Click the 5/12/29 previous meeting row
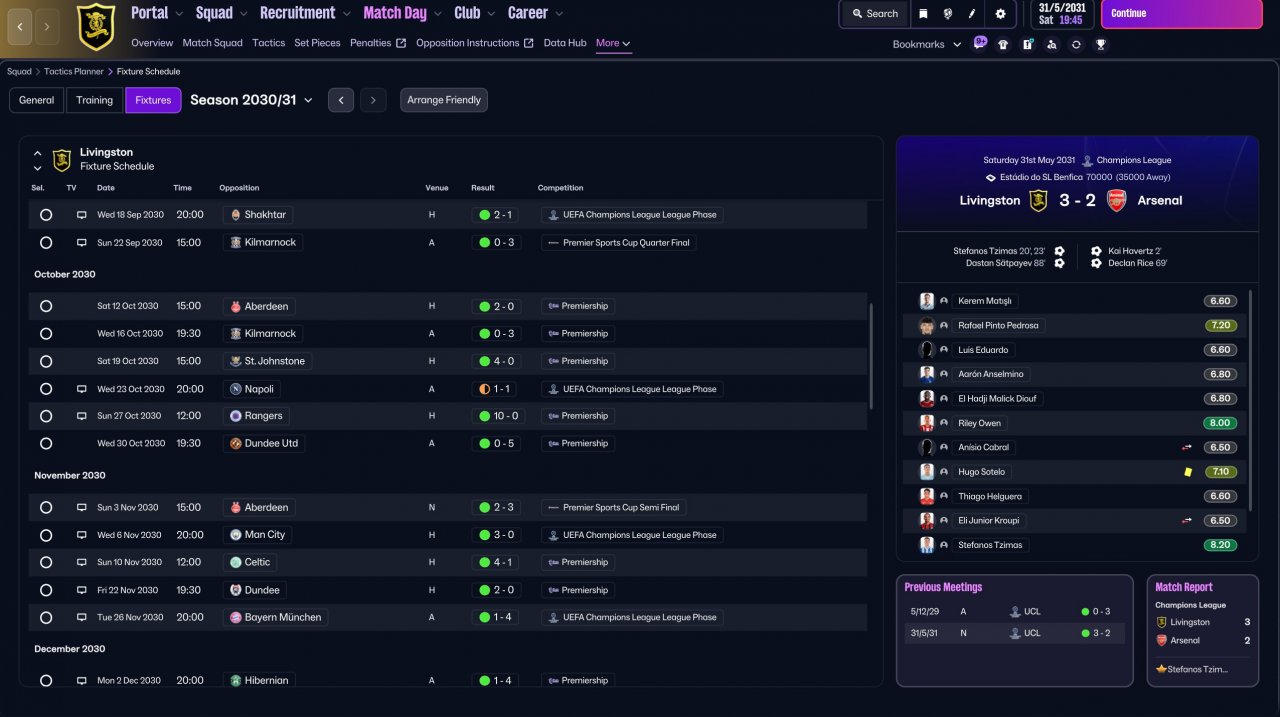The image size is (1280, 717). click(1014, 611)
